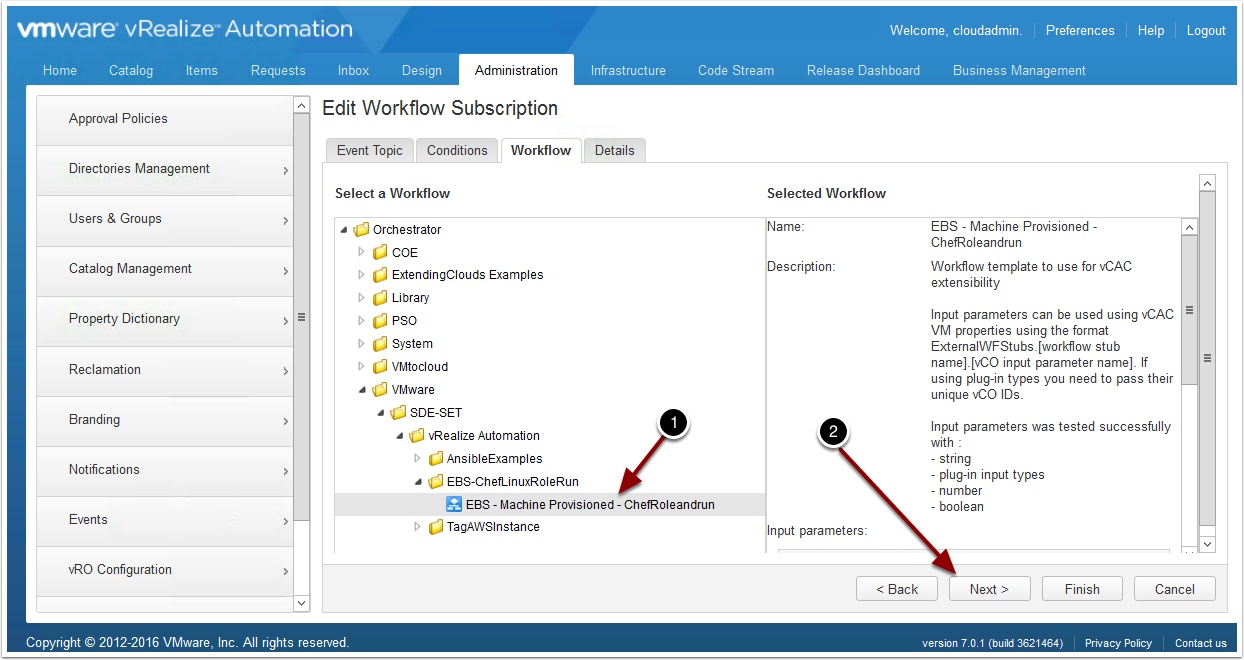Click the System folder icon
The height and width of the screenshot is (660, 1244).
[380, 344]
